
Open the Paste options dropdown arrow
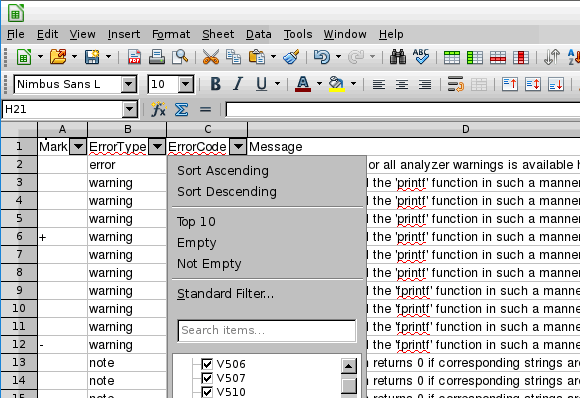click(273, 57)
